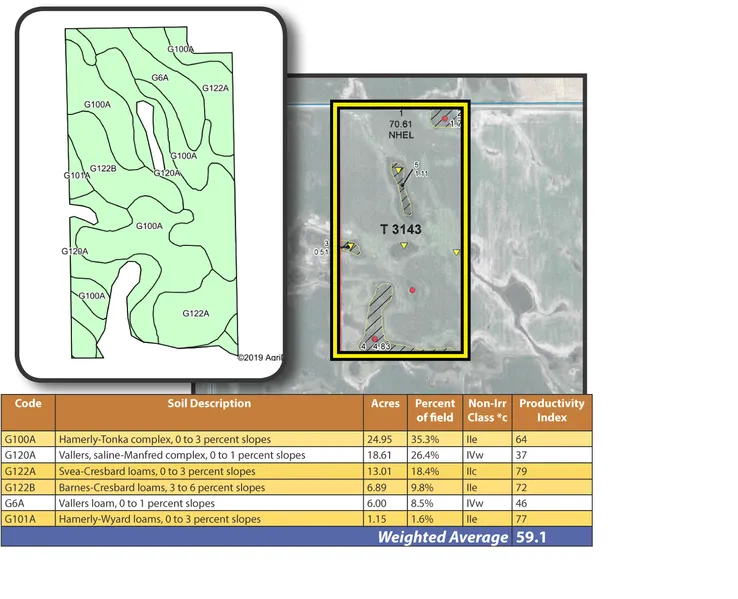Click the Code column header
738x599 pixels.
[28, 405]
